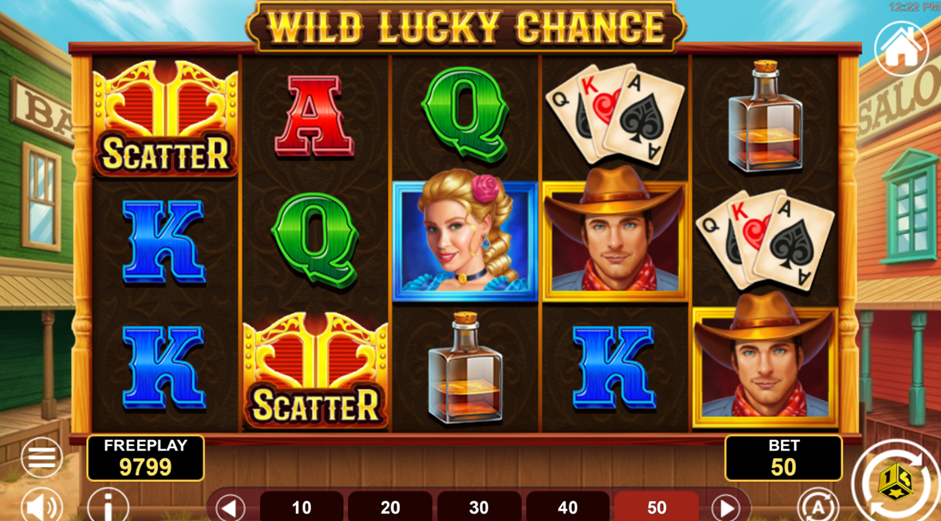The height and width of the screenshot is (521, 941).
Task: Click the red A symbol
Action: click(314, 116)
